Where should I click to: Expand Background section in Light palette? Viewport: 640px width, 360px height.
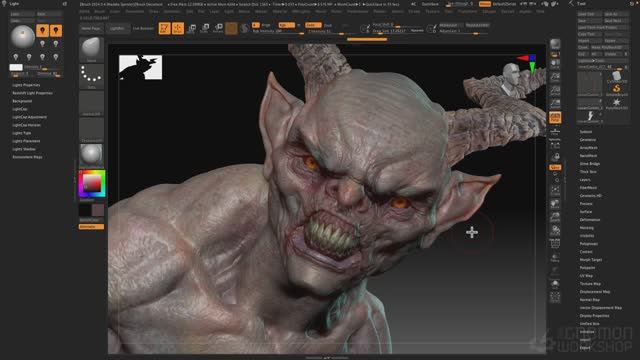pyautogui.click(x=22, y=101)
